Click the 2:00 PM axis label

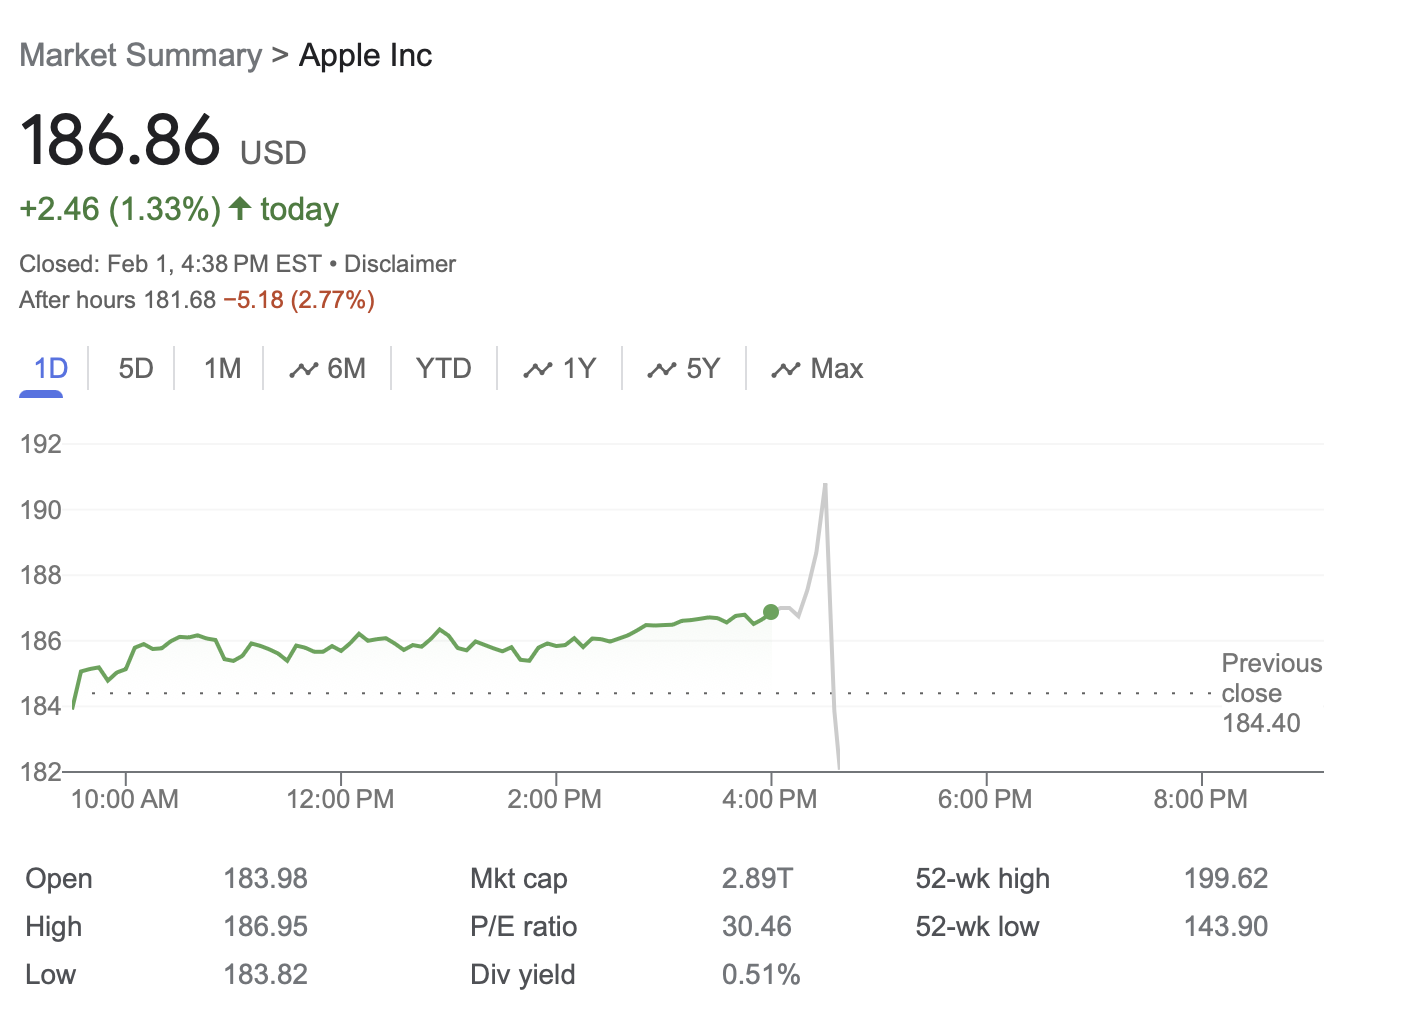(x=555, y=799)
